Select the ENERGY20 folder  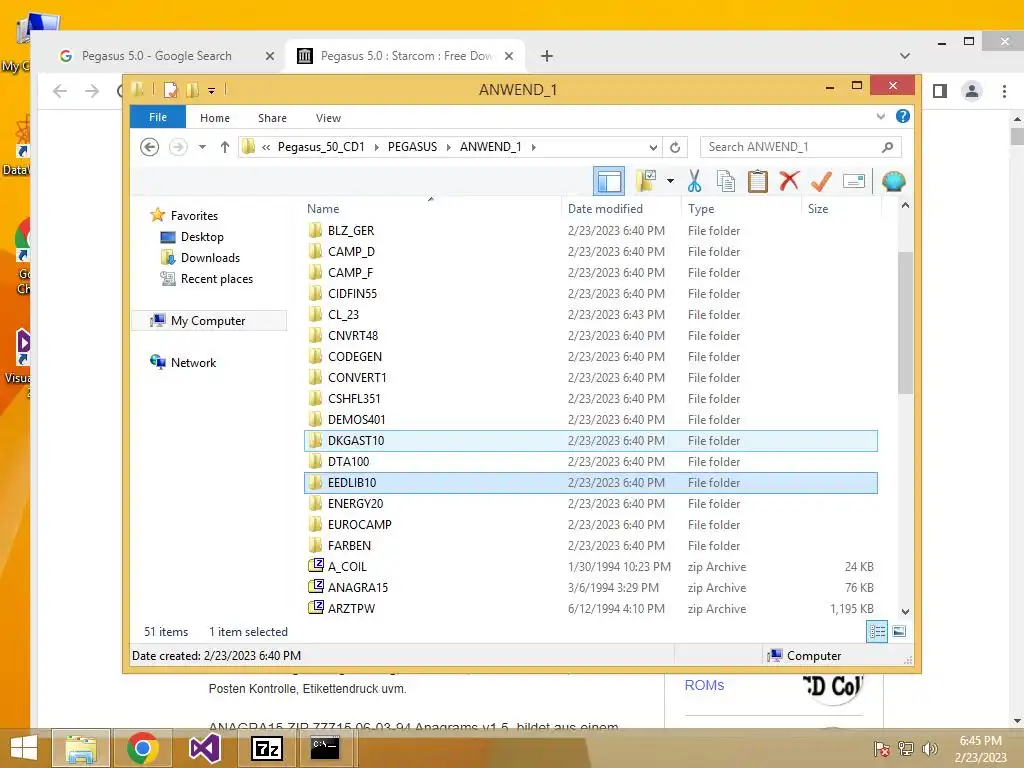(590, 504)
